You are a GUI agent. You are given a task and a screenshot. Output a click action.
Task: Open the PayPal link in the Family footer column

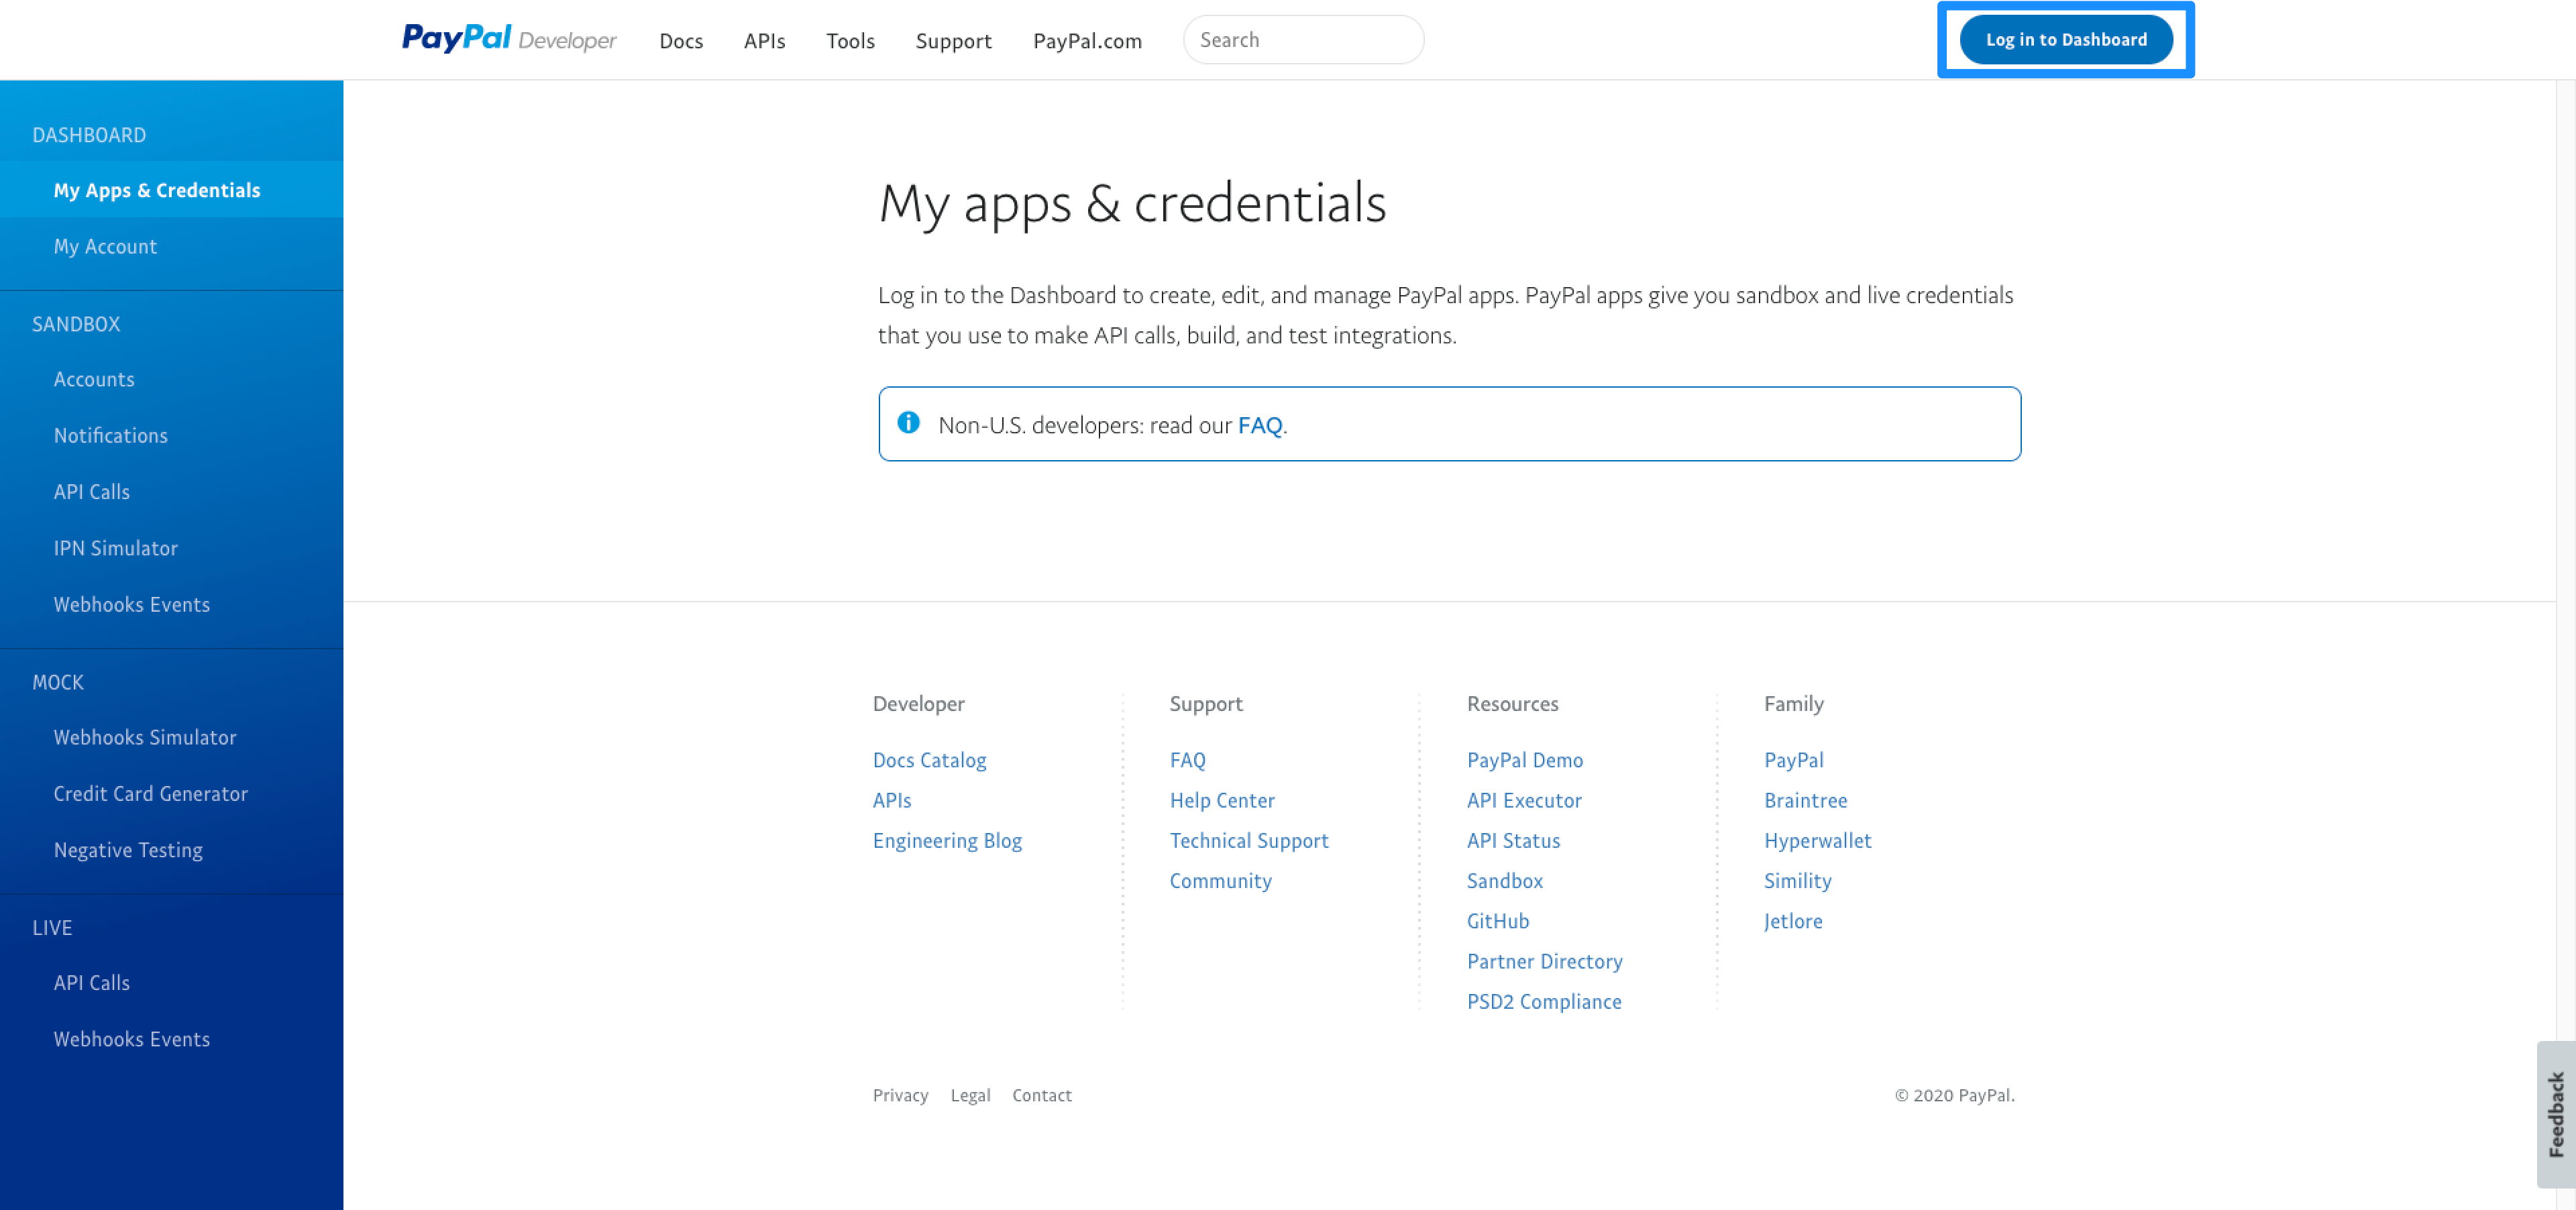(x=1794, y=760)
